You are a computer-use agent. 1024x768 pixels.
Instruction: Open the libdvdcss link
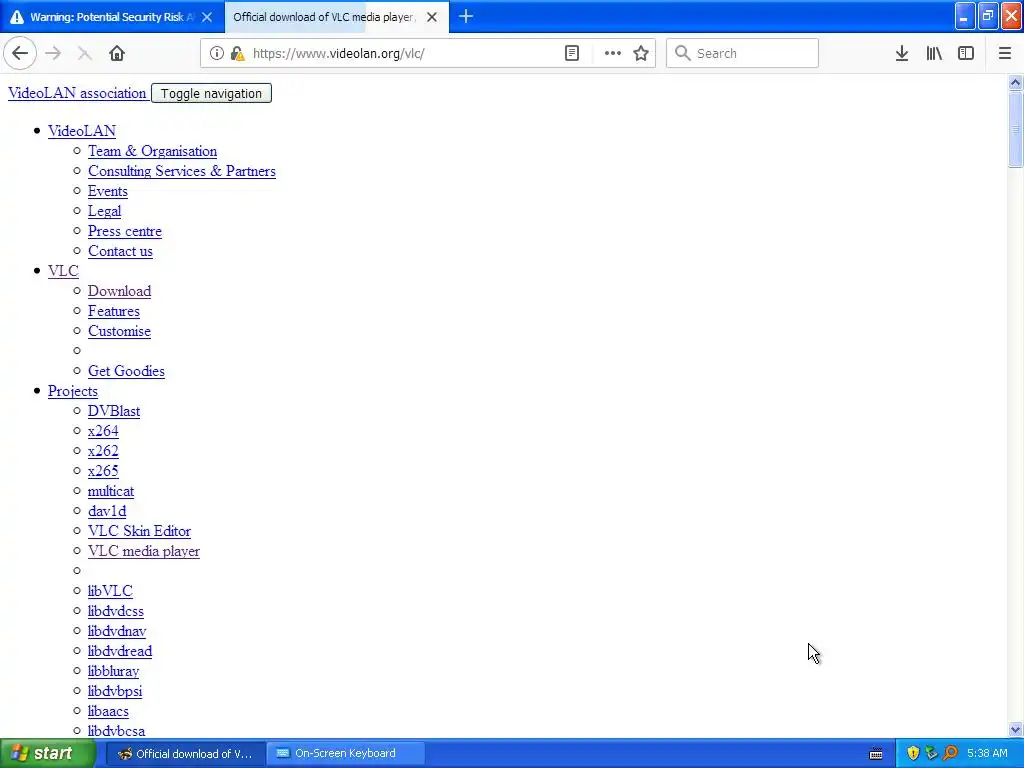[x=116, y=612]
